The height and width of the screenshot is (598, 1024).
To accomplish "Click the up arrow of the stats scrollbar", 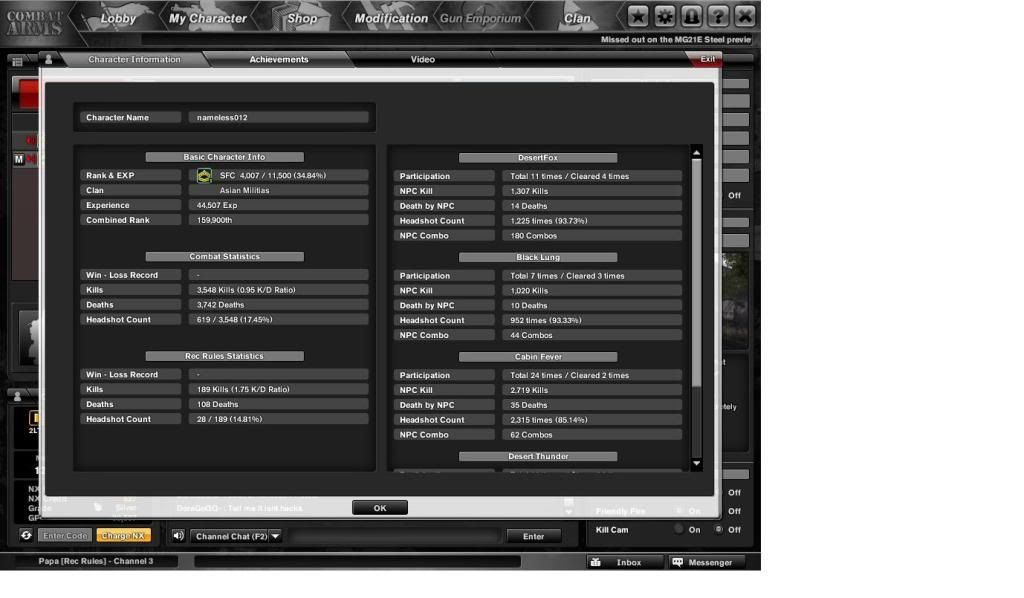I will pyautogui.click(x=696, y=153).
